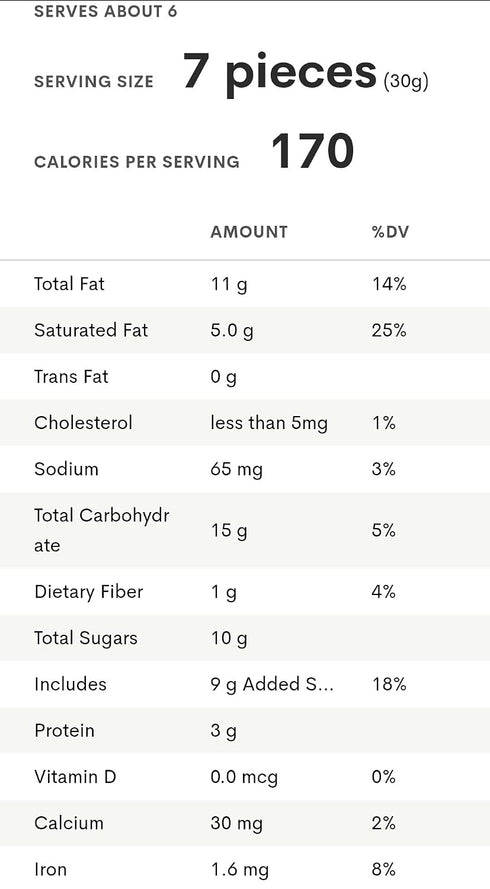Click the AMOUNT column header
The height and width of the screenshot is (889, 490).
249,232
